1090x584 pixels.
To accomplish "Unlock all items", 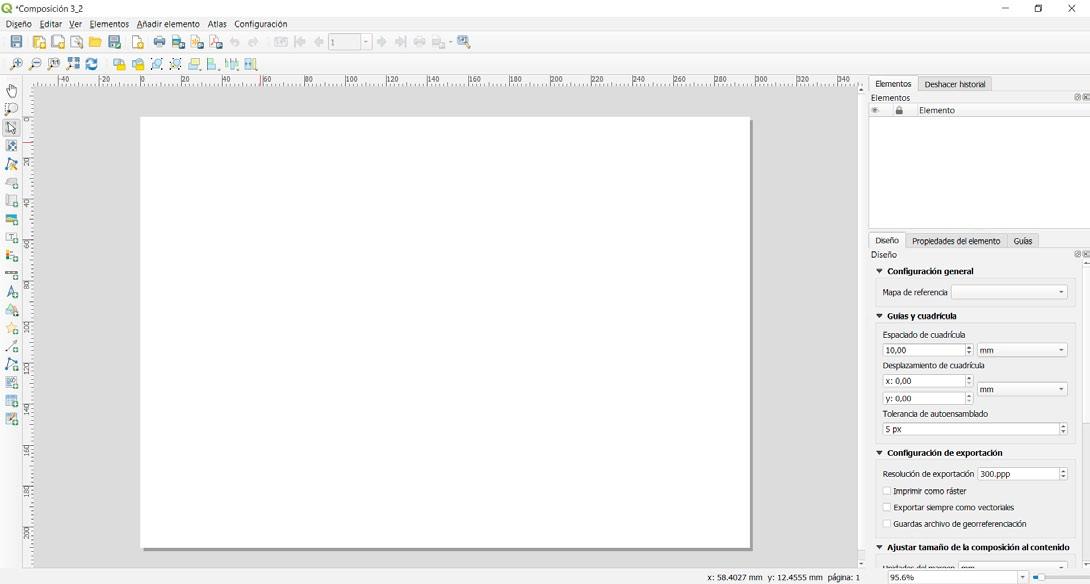I will point(138,64).
